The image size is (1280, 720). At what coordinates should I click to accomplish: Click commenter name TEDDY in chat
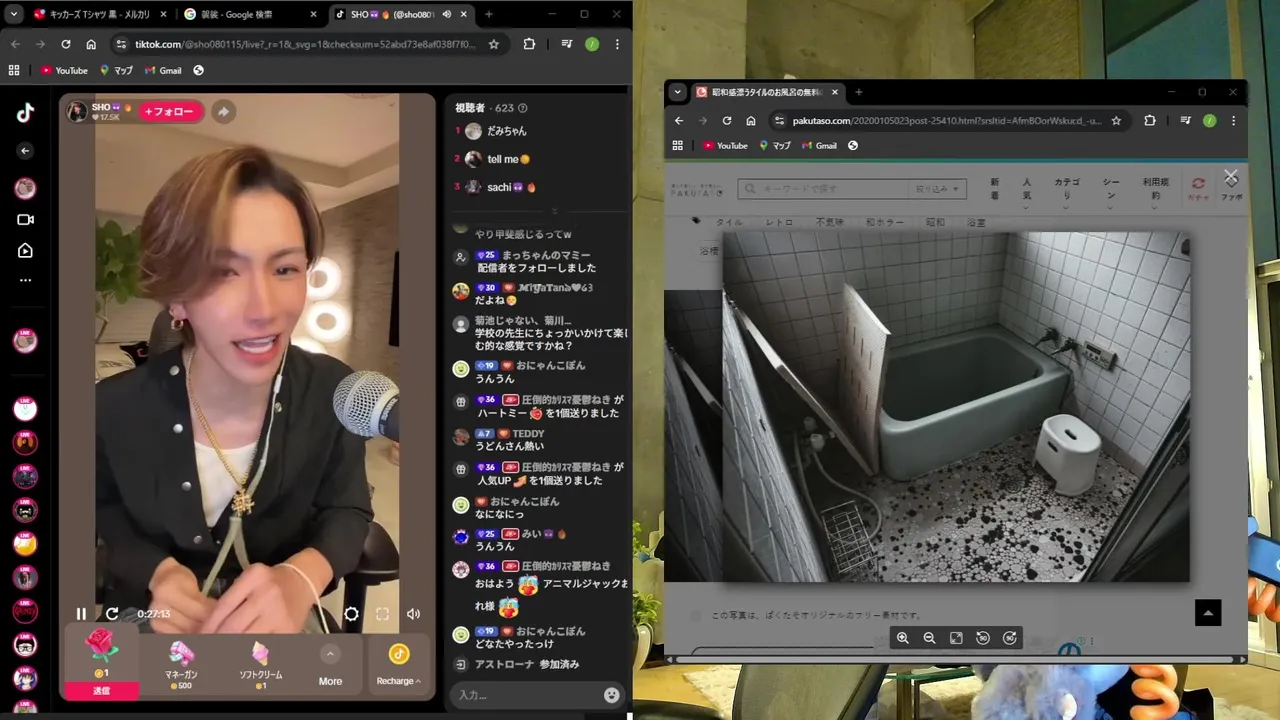(x=528, y=434)
